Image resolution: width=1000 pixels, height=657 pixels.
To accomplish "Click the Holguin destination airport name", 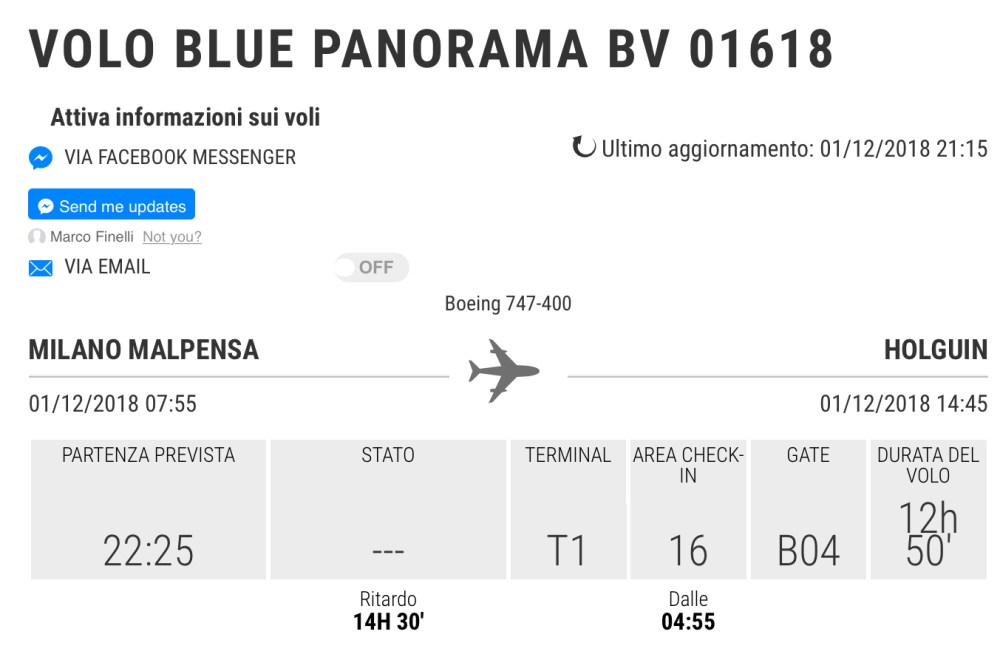I will pos(935,350).
